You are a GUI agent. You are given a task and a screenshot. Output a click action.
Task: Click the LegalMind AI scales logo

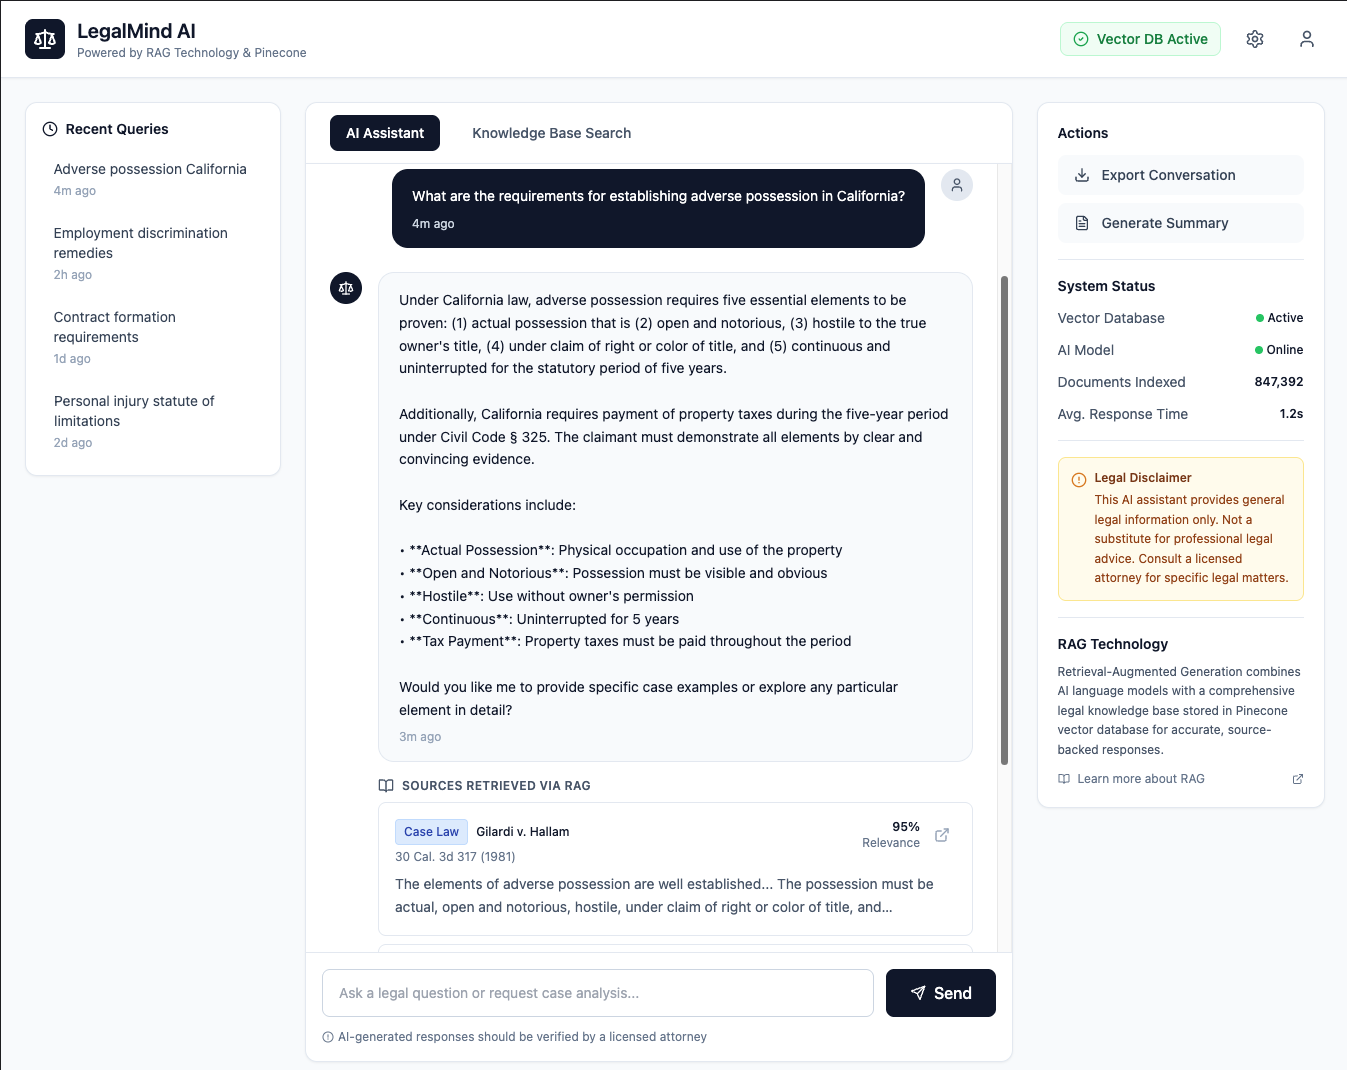tap(45, 39)
